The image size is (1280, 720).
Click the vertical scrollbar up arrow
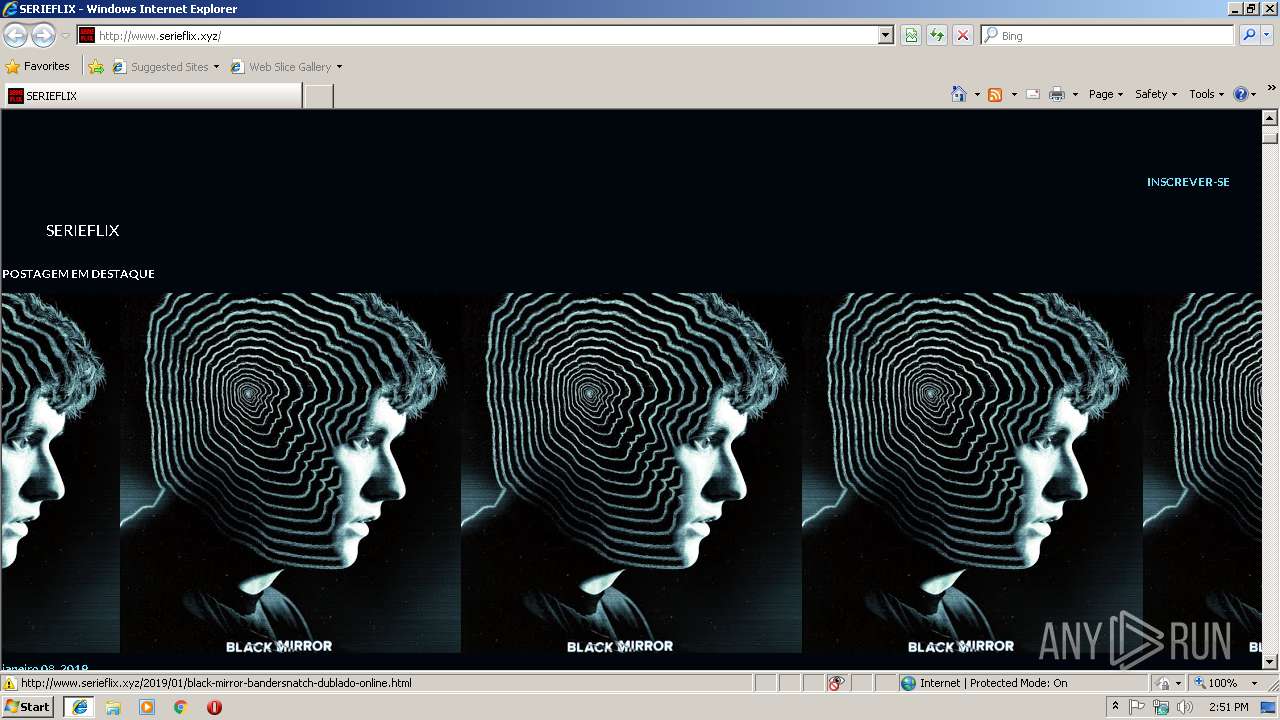1270,118
